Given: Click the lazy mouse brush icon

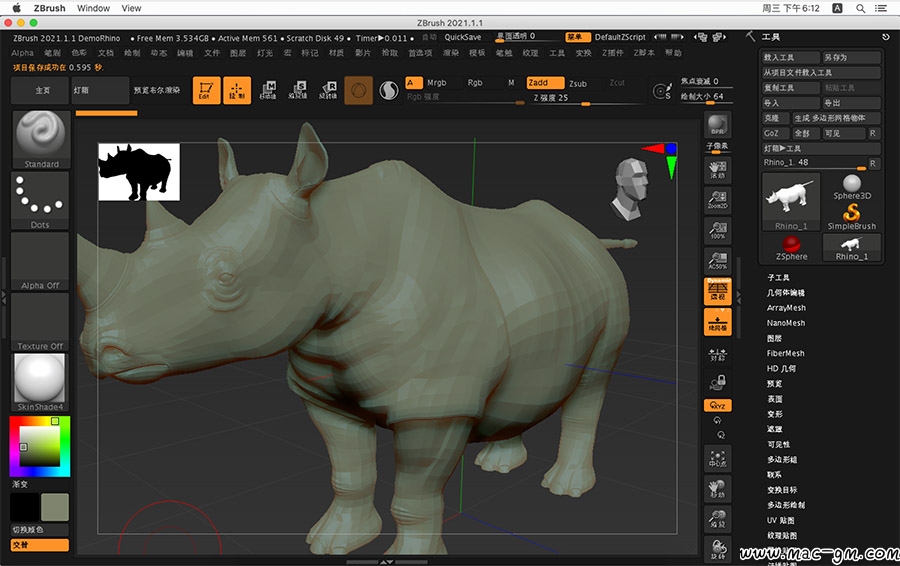Looking at the screenshot, I should pos(662,91).
